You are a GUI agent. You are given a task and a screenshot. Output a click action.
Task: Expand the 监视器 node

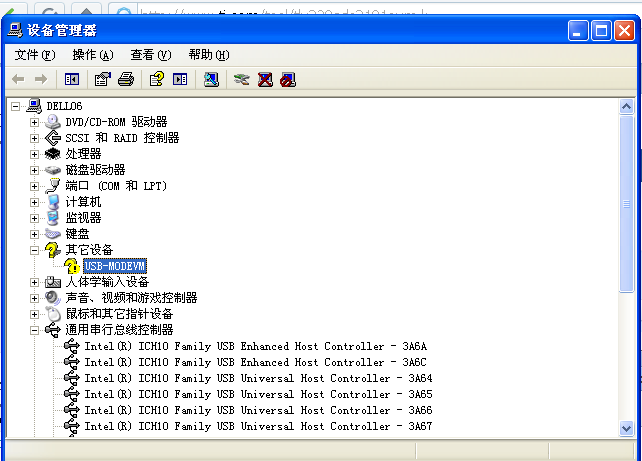tap(34, 218)
